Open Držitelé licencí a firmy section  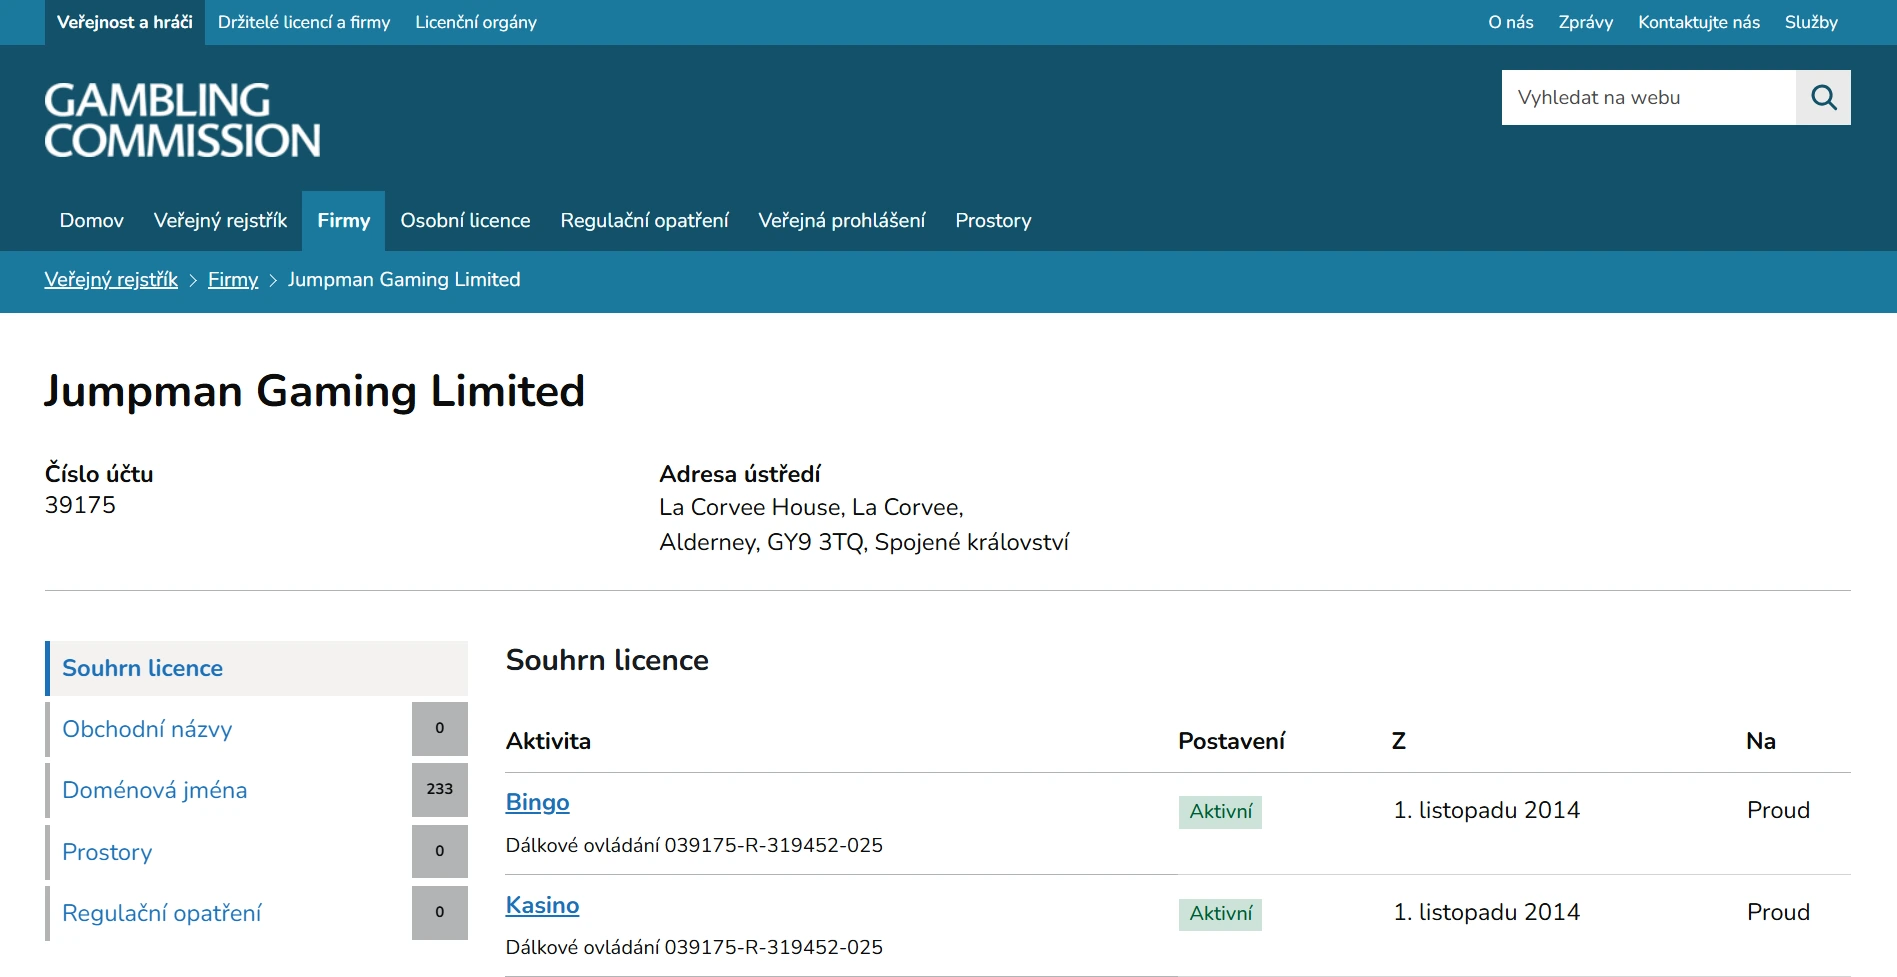304,22
